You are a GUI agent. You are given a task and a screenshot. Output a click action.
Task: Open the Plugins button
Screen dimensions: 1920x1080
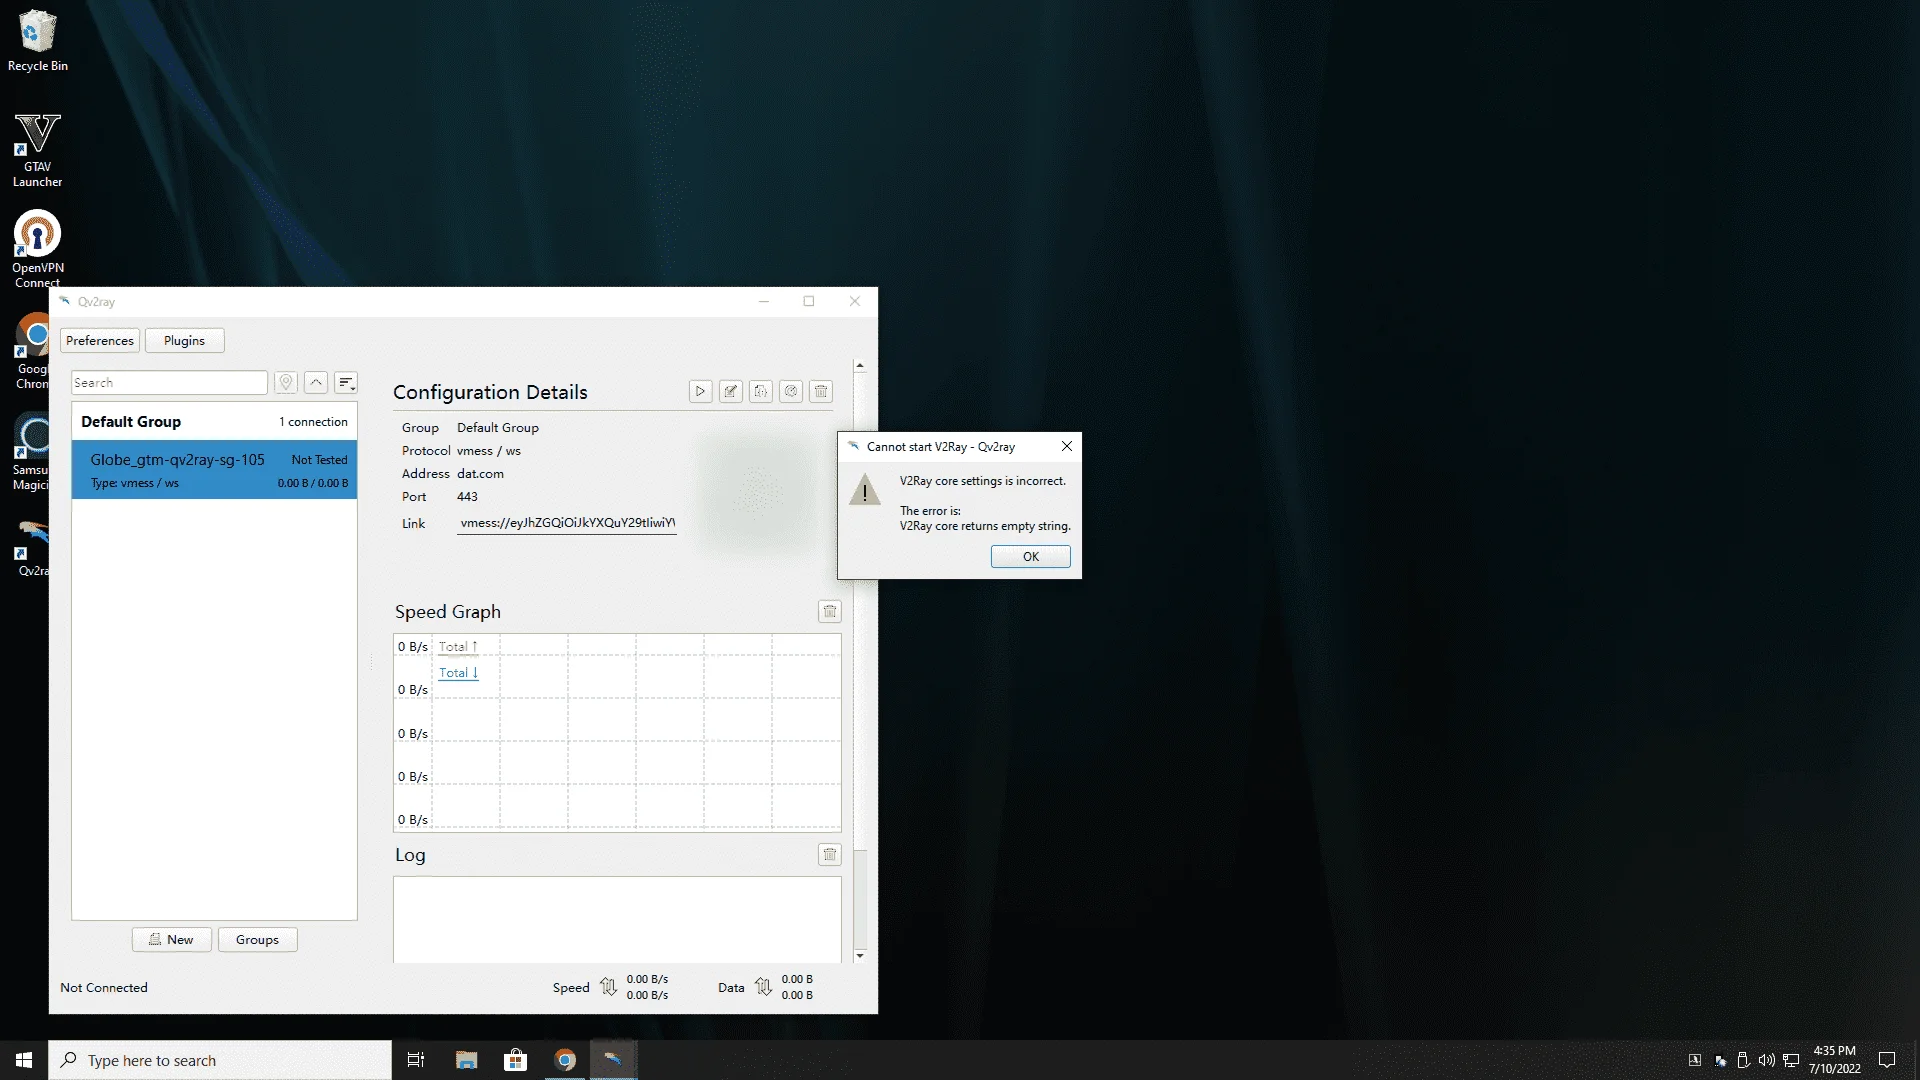tap(184, 340)
